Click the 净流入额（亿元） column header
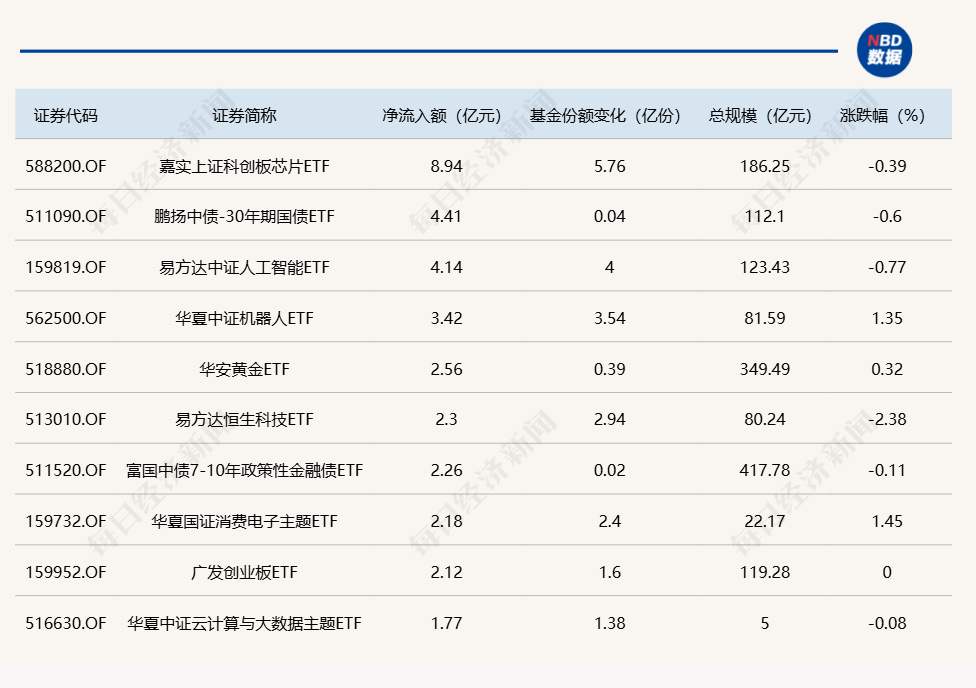Image resolution: width=976 pixels, height=688 pixels. [x=446, y=115]
